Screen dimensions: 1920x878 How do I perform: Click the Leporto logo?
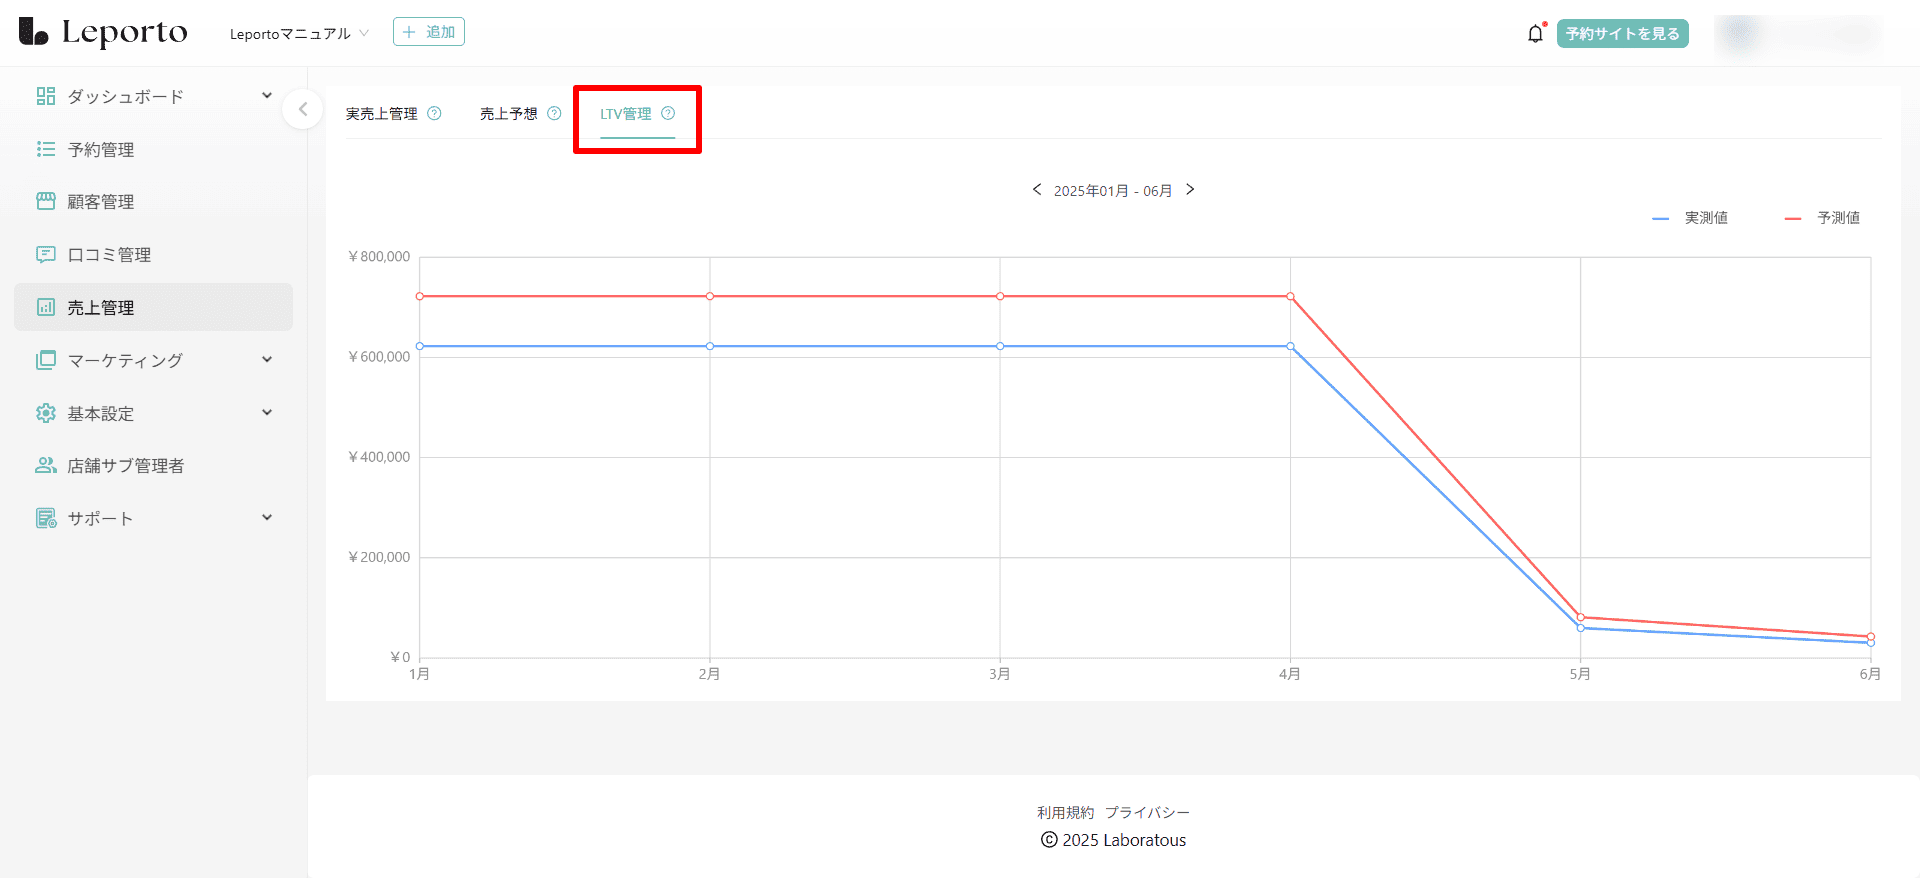pyautogui.click(x=104, y=32)
